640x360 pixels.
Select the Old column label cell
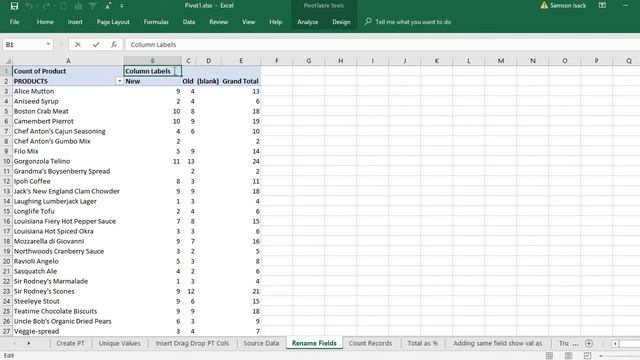pyautogui.click(x=188, y=81)
